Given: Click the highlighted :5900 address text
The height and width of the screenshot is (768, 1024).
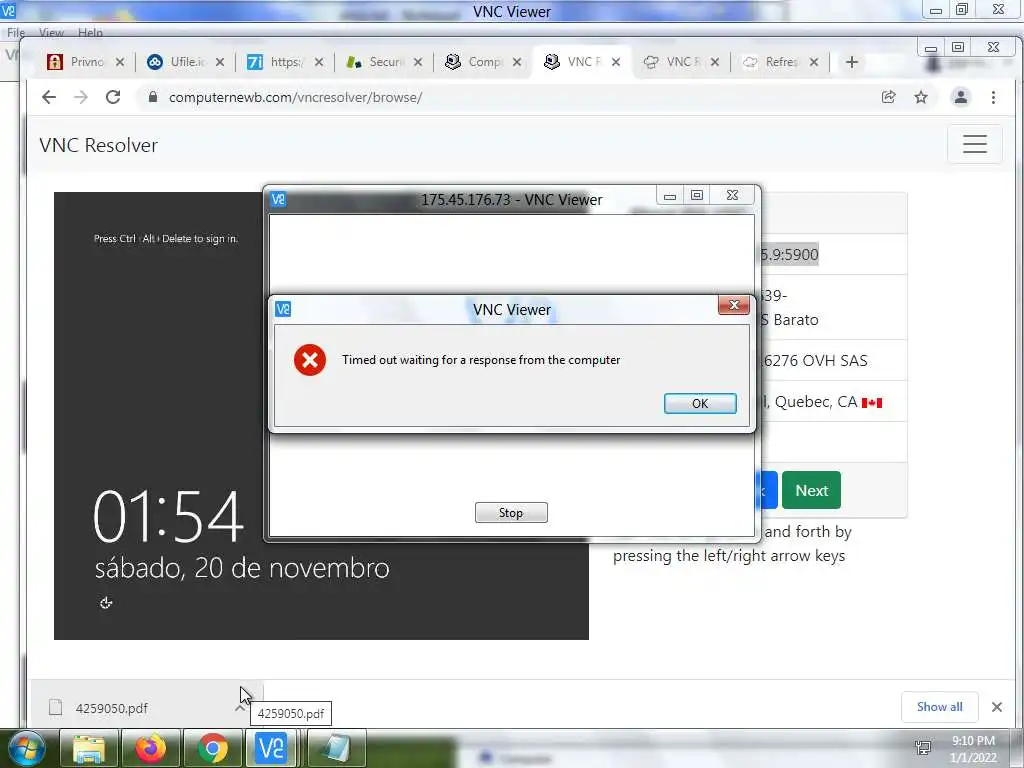Looking at the screenshot, I should pyautogui.click(x=789, y=254).
